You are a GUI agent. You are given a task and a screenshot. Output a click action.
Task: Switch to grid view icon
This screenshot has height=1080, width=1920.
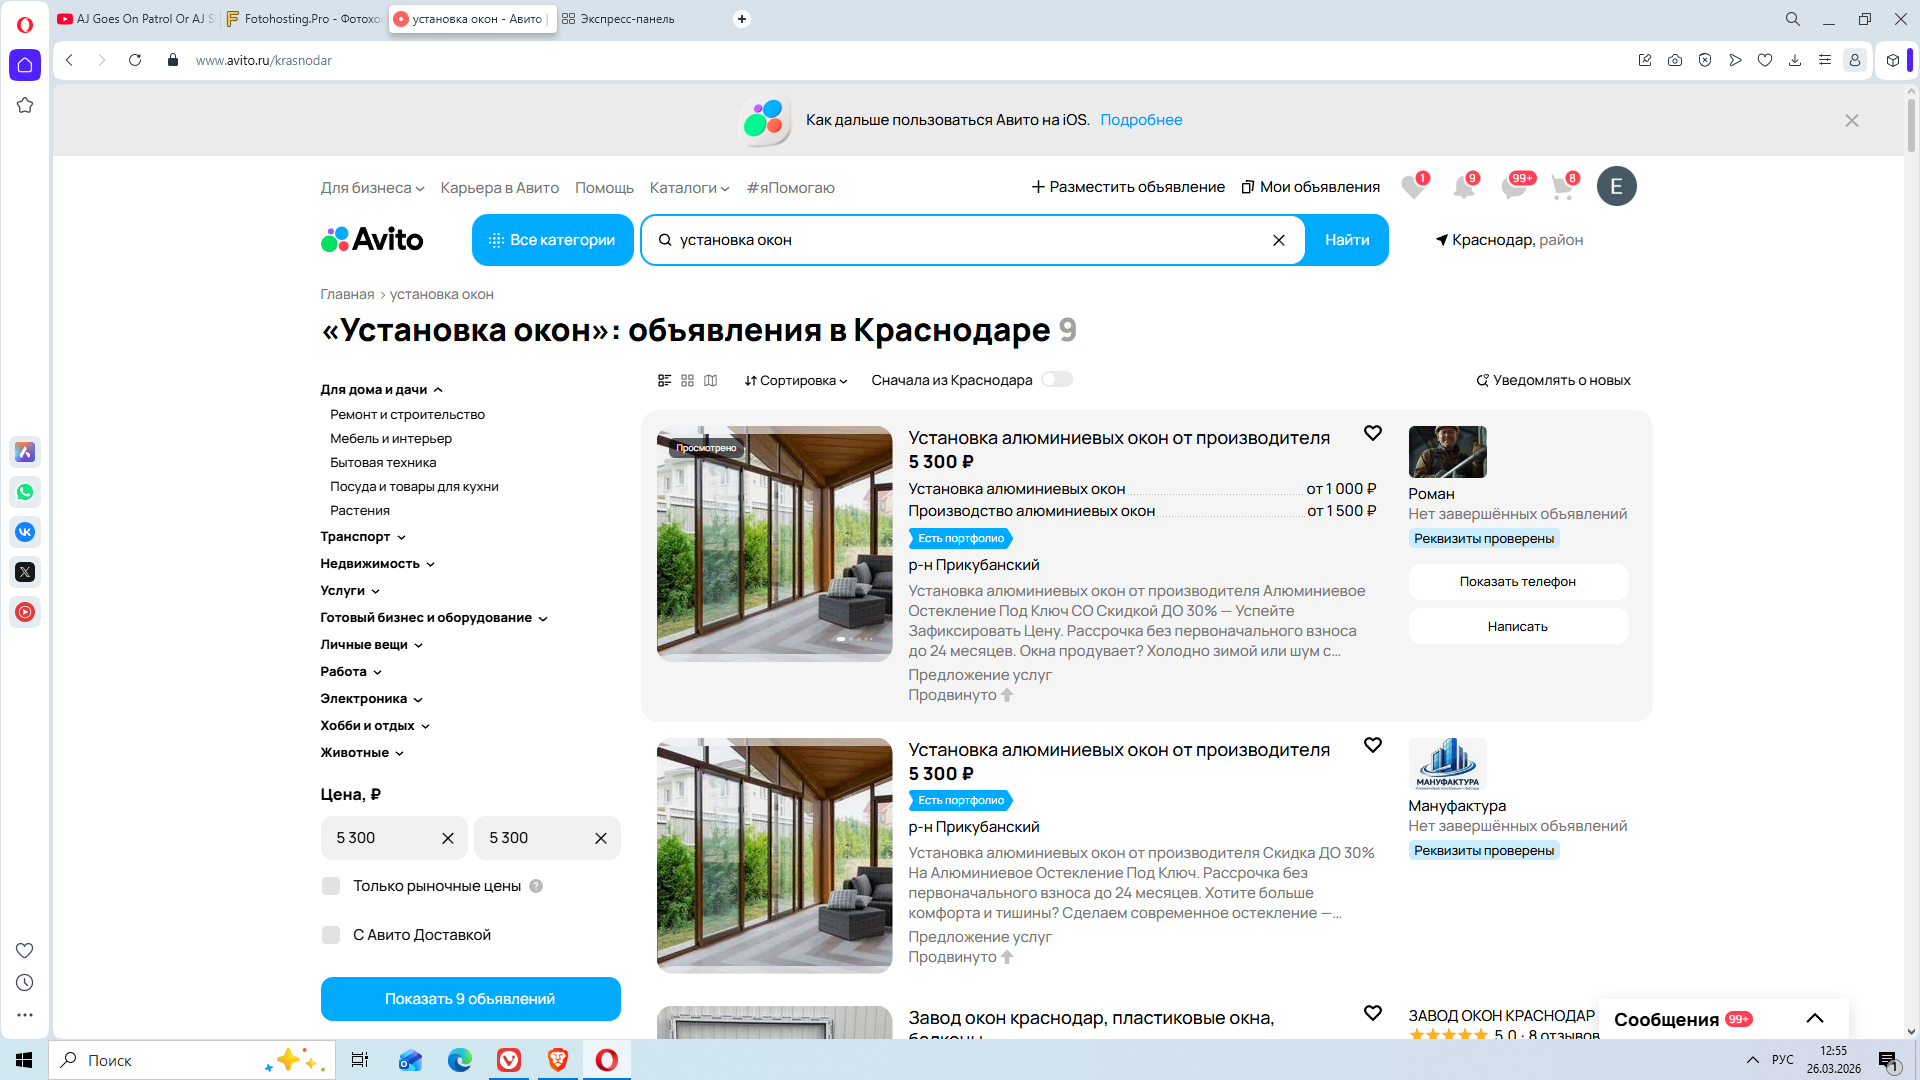(687, 380)
